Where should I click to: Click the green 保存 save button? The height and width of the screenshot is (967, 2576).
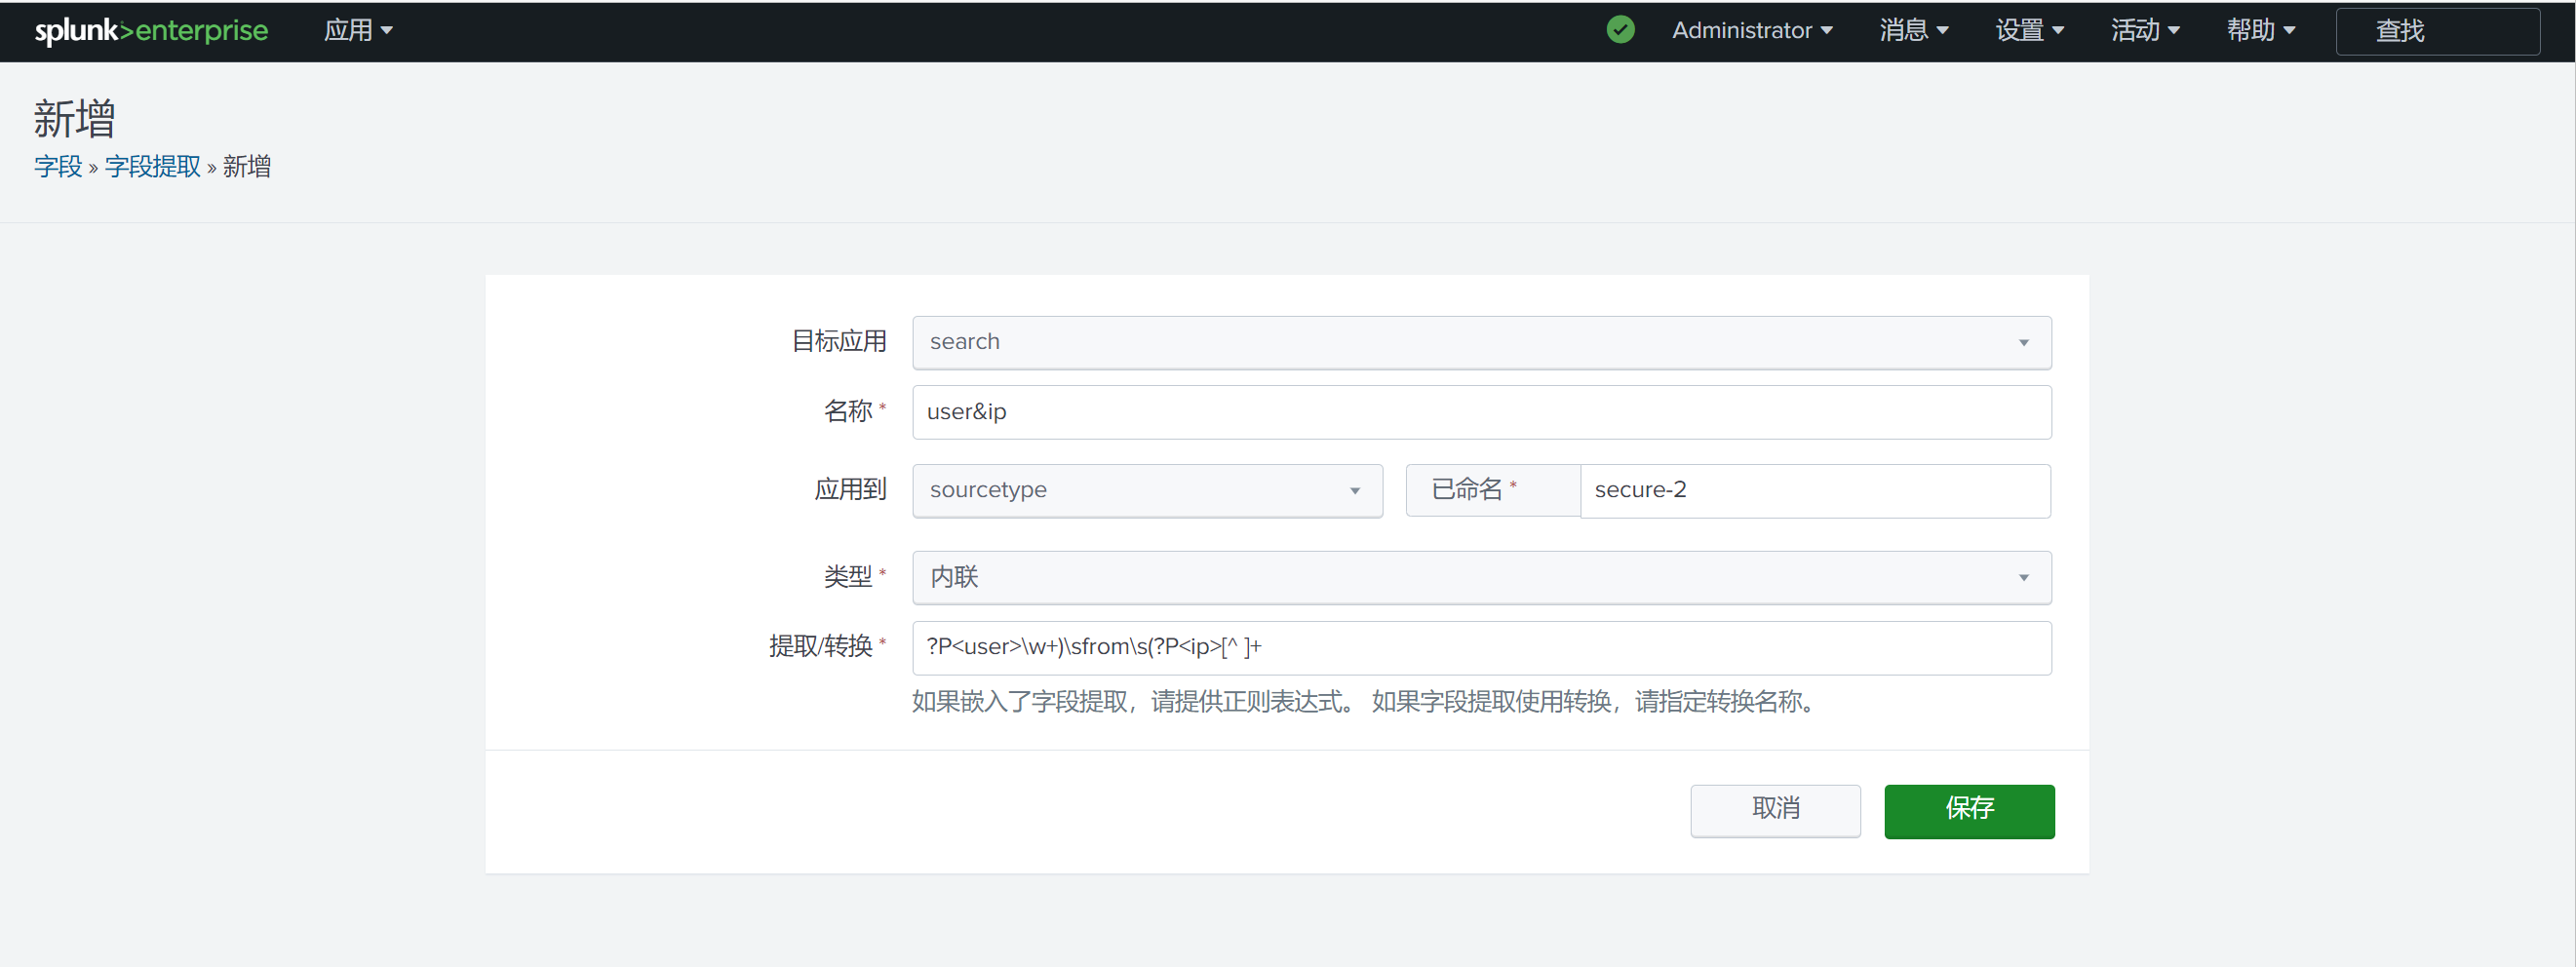click(x=1969, y=810)
